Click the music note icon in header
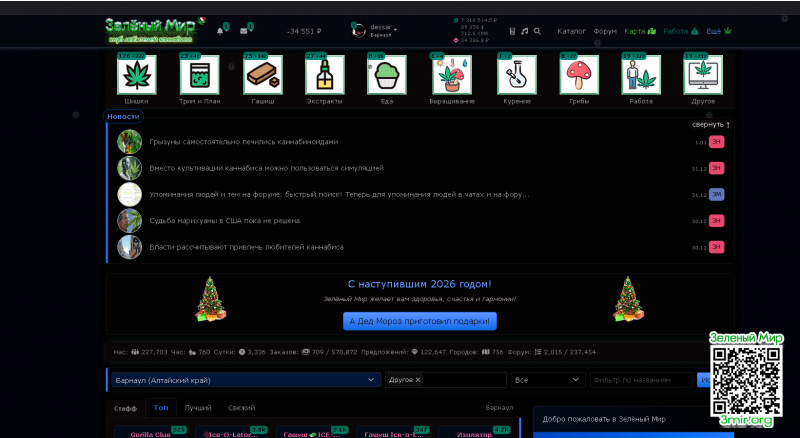The width and height of the screenshot is (800, 438). (x=525, y=31)
